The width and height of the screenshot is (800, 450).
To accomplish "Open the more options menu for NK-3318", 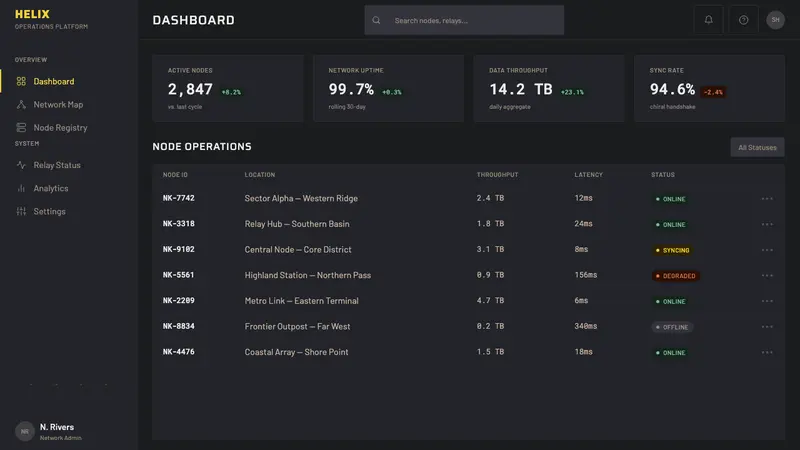I will 767,224.
